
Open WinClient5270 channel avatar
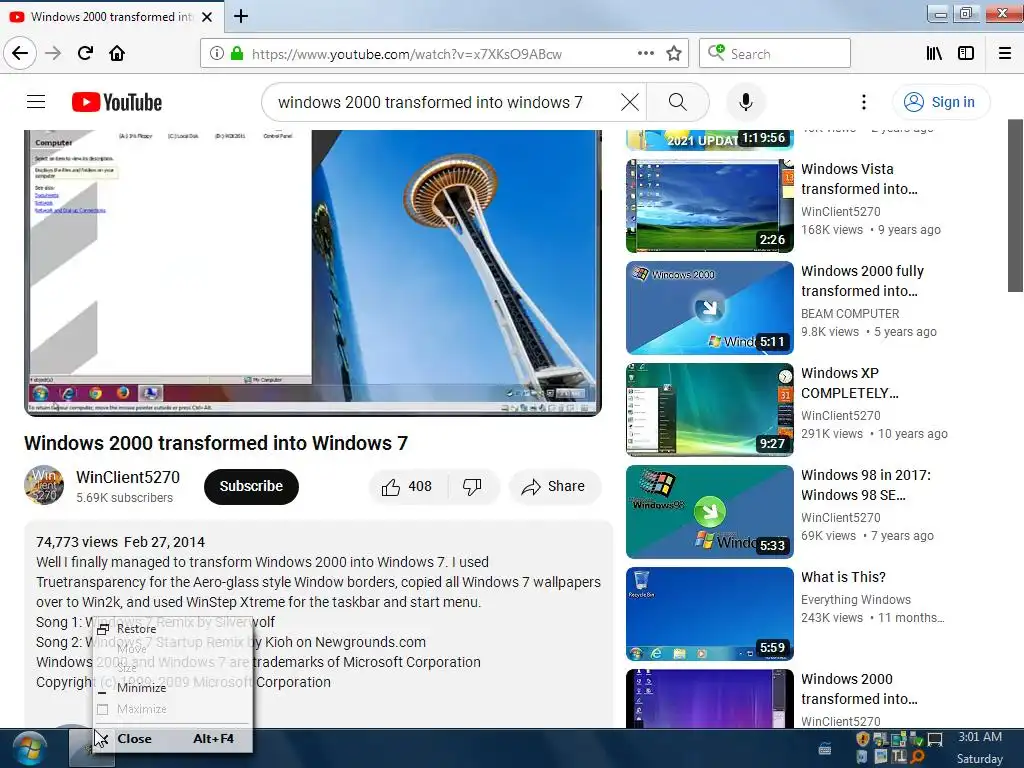coord(44,485)
